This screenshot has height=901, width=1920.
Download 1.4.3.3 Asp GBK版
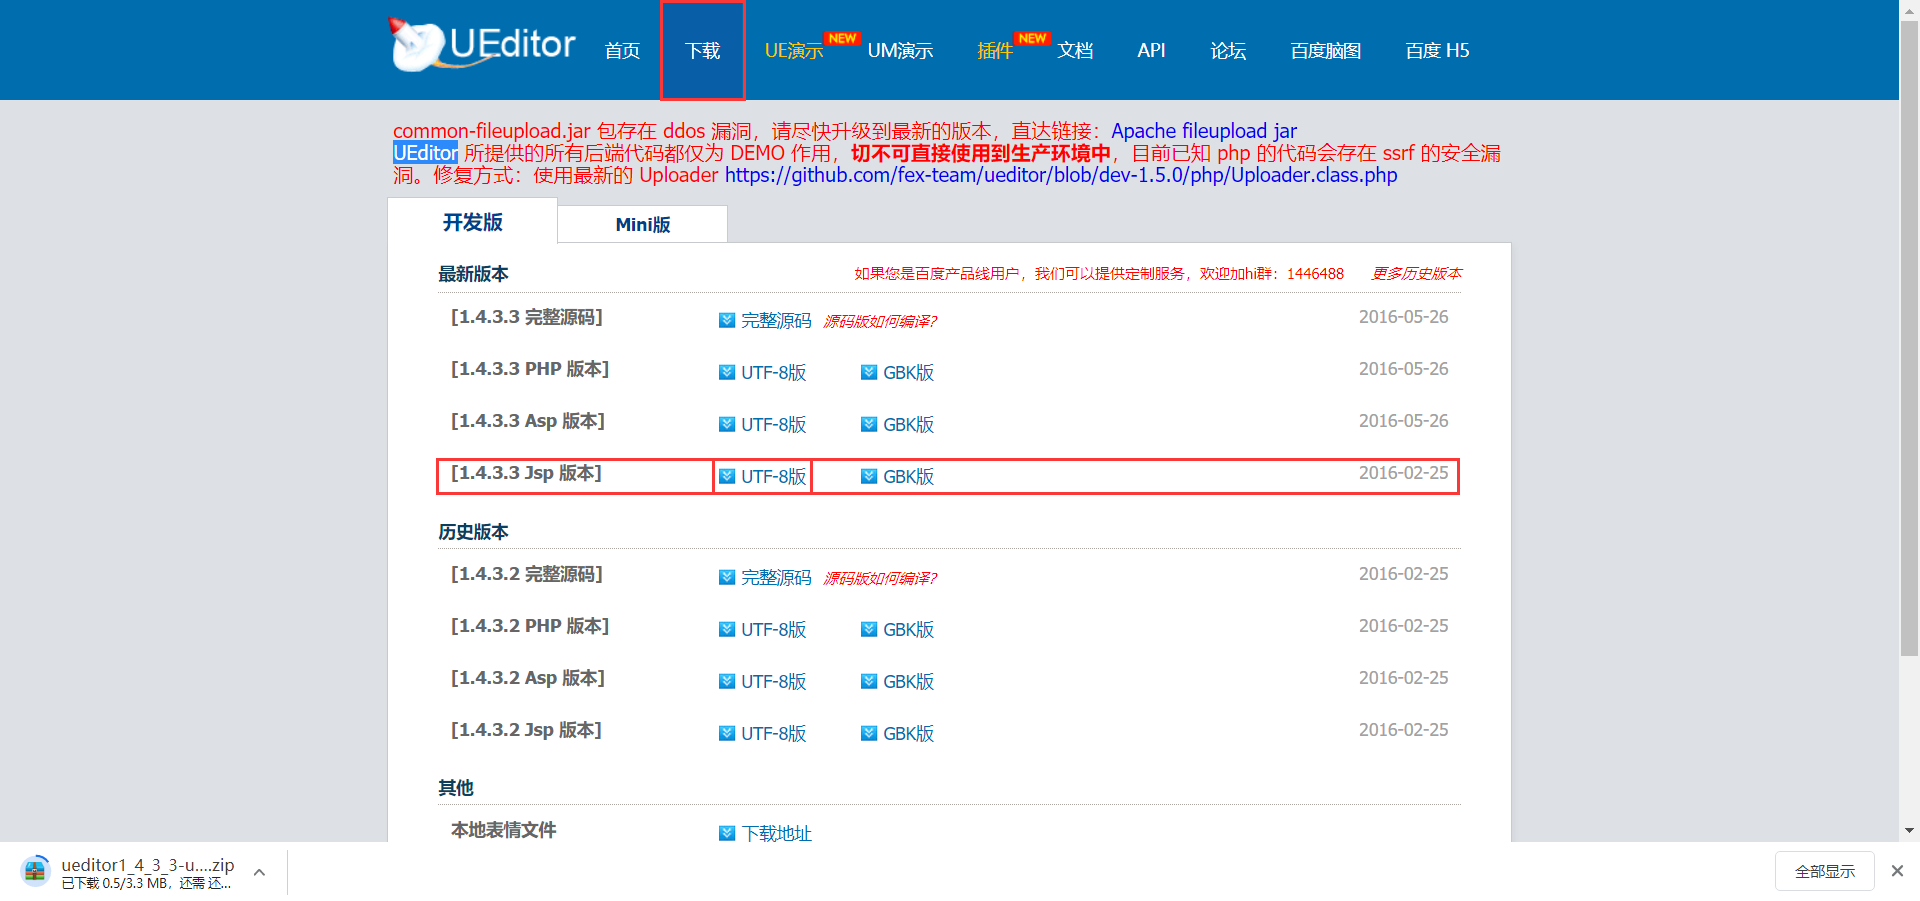point(908,425)
